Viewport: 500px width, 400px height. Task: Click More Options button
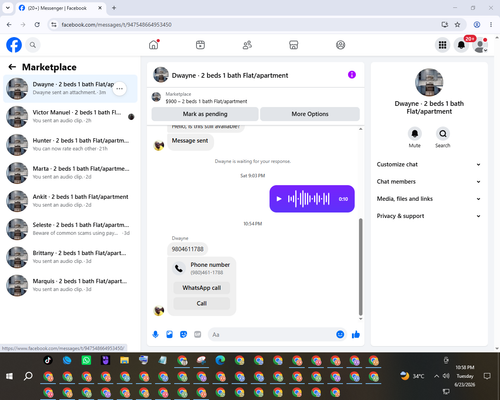click(310, 114)
